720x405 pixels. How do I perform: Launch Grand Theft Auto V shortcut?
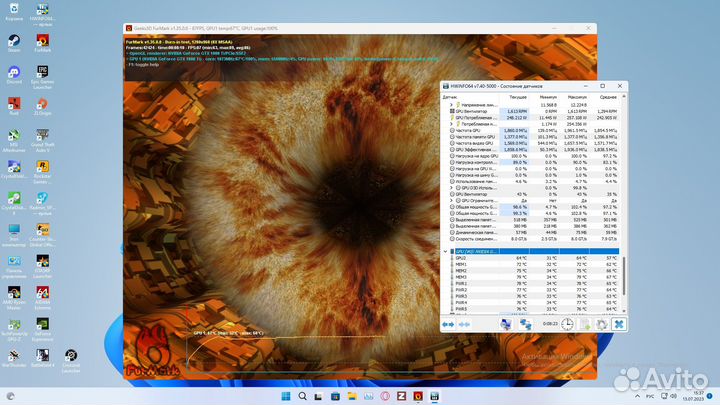[43, 140]
